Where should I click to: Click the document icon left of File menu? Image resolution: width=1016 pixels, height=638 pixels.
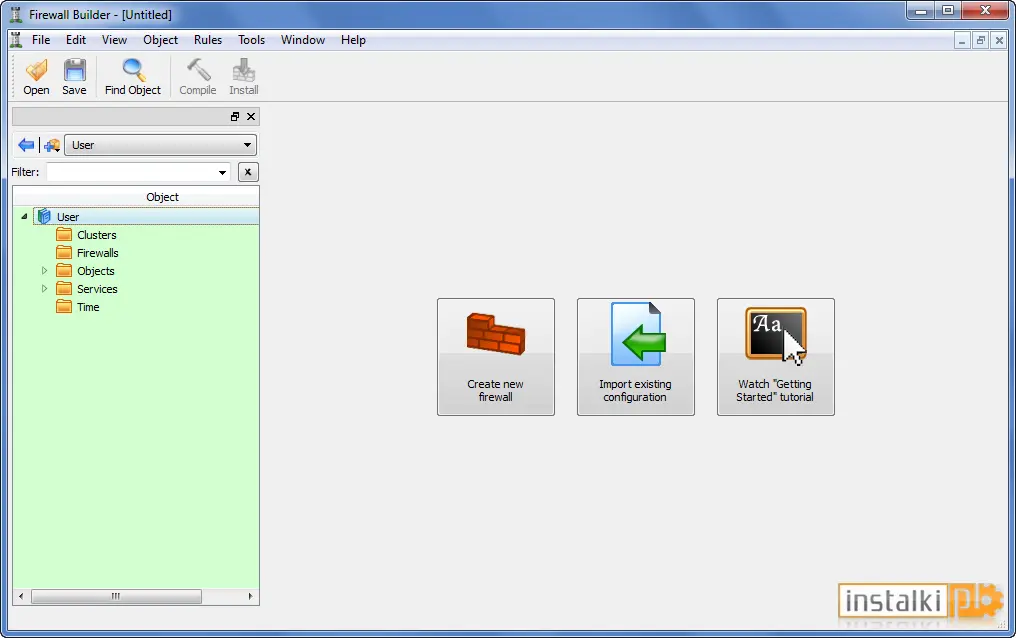pyautogui.click(x=16, y=40)
